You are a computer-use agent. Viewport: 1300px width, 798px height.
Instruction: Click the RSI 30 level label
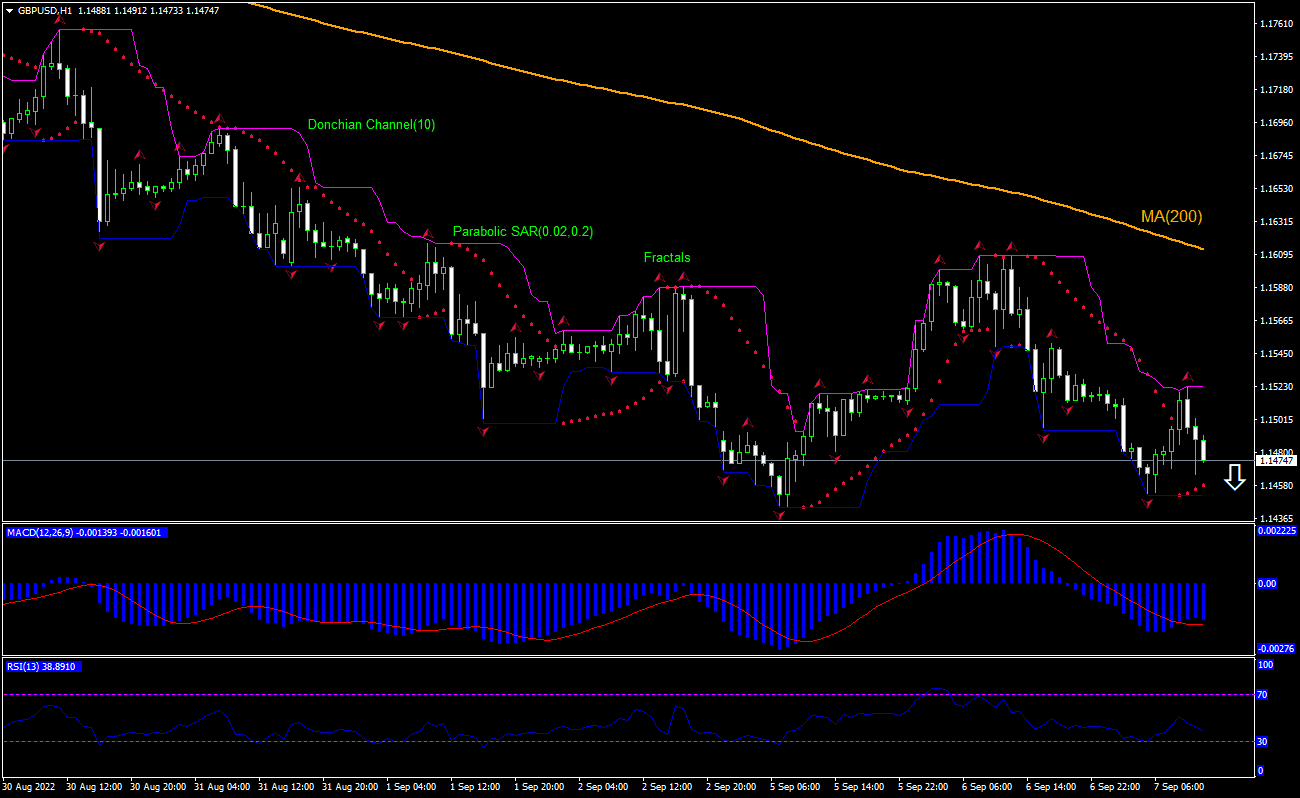pyautogui.click(x=1265, y=741)
